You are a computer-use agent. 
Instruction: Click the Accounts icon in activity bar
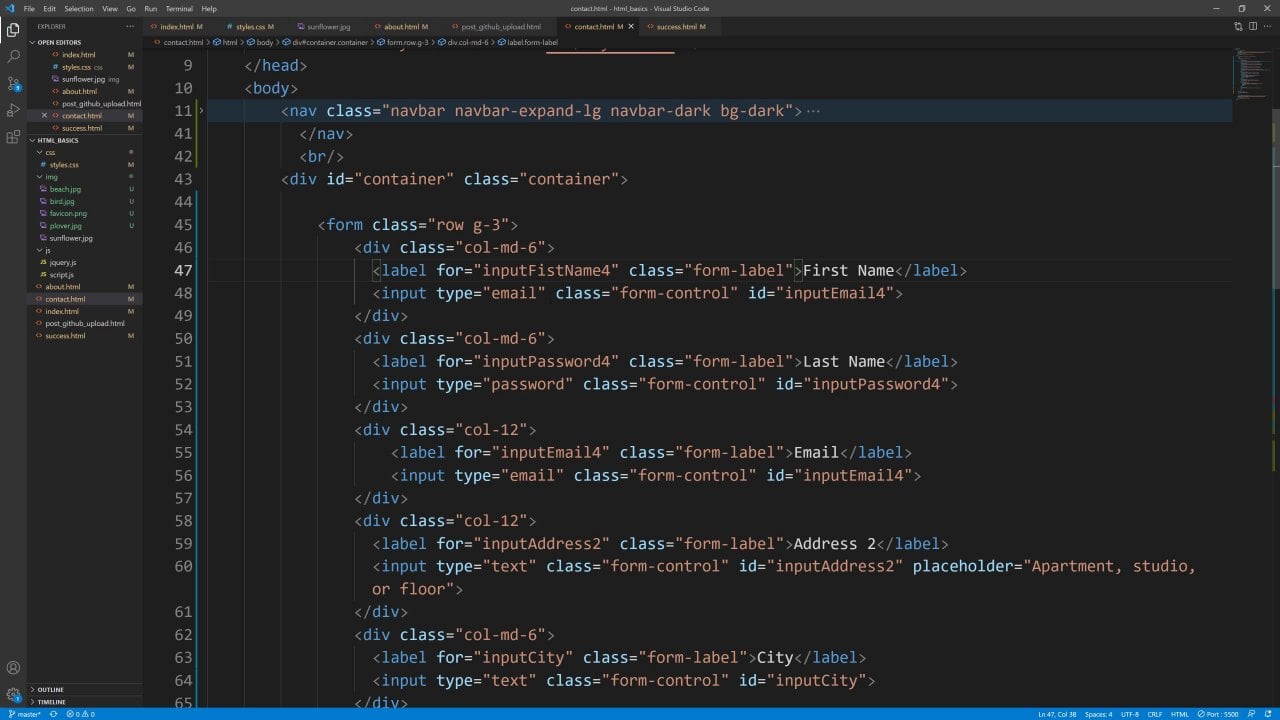[13, 668]
